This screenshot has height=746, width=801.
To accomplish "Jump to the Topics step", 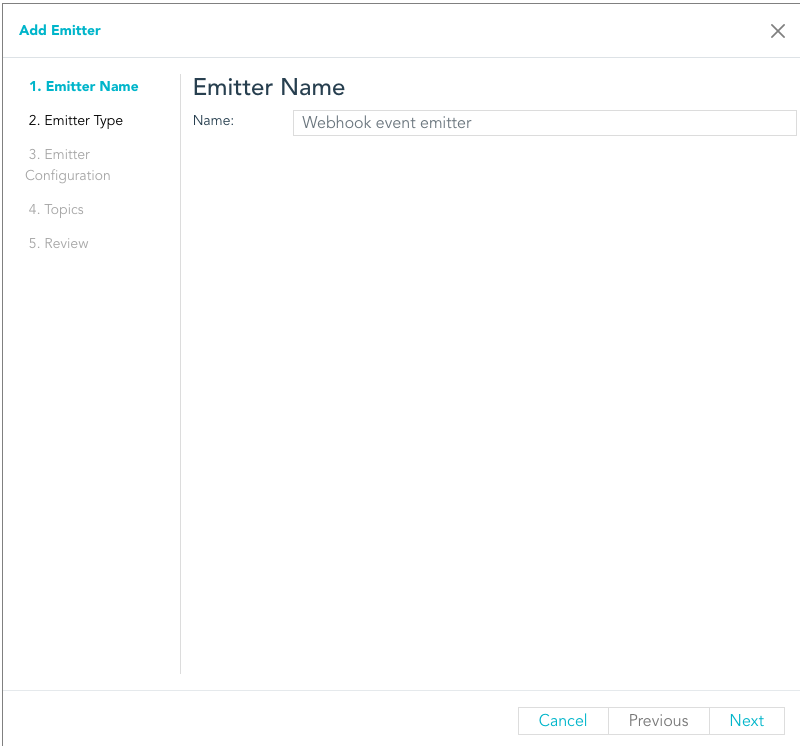I will point(56,209).
